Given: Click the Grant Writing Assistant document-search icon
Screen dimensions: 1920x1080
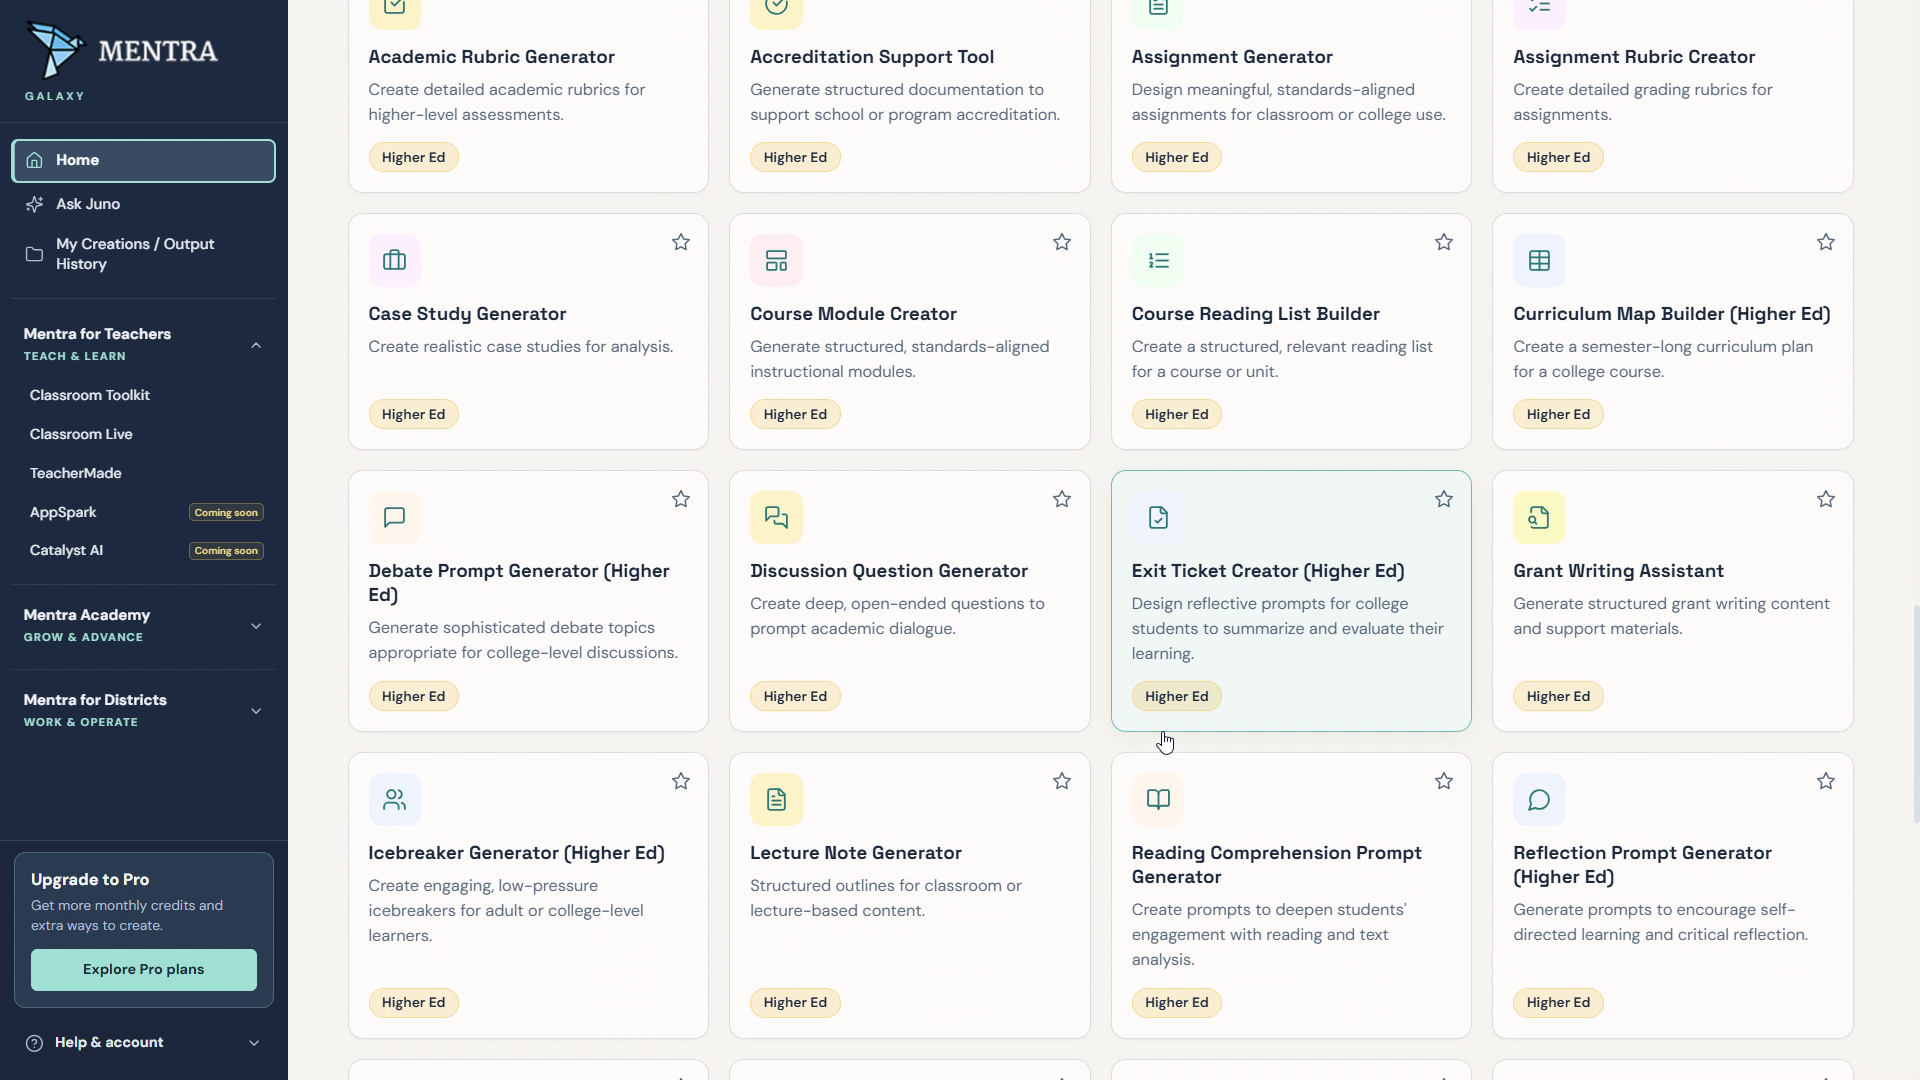Looking at the screenshot, I should tap(1539, 517).
